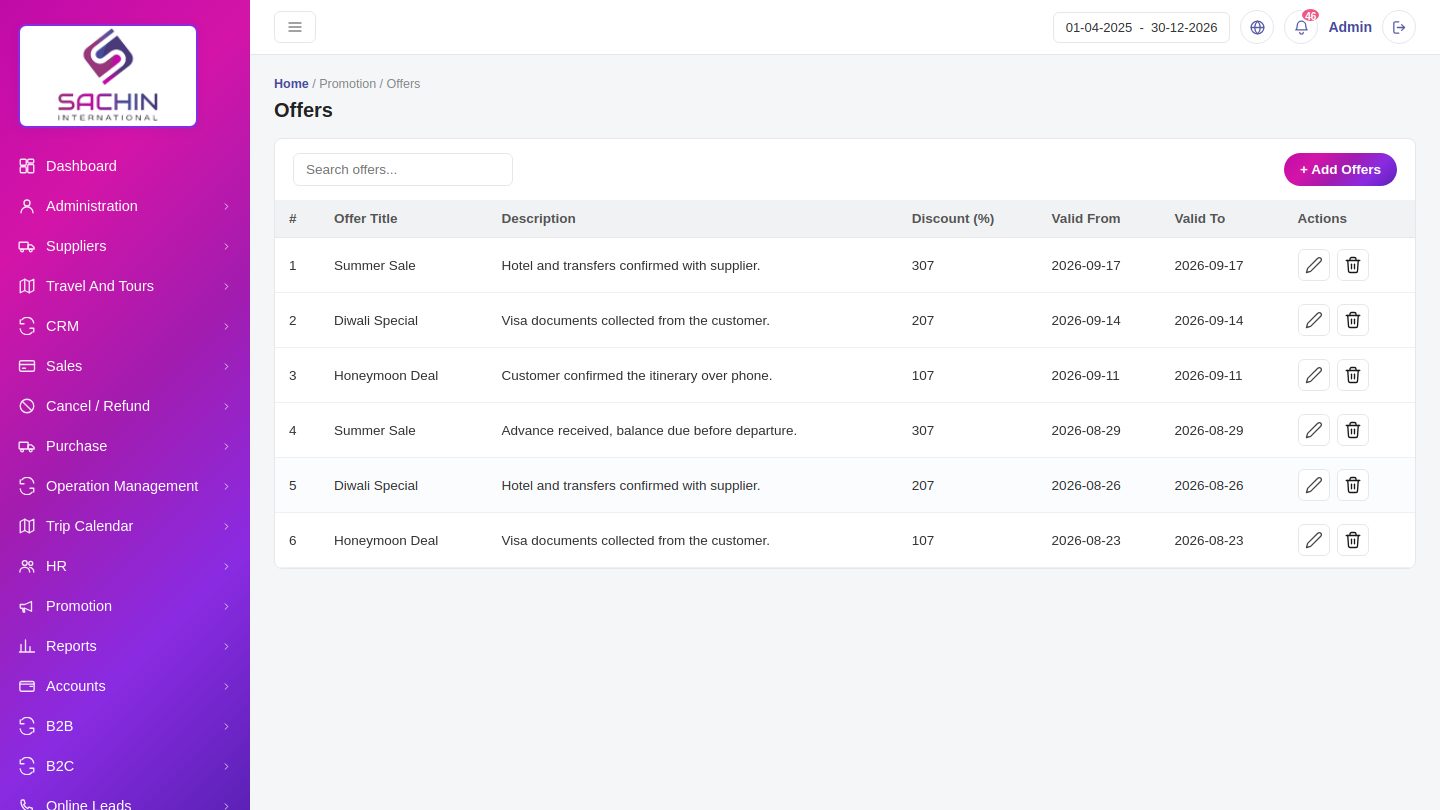Expand the Suppliers sidebar menu
The image size is (1440, 810).
125,246
